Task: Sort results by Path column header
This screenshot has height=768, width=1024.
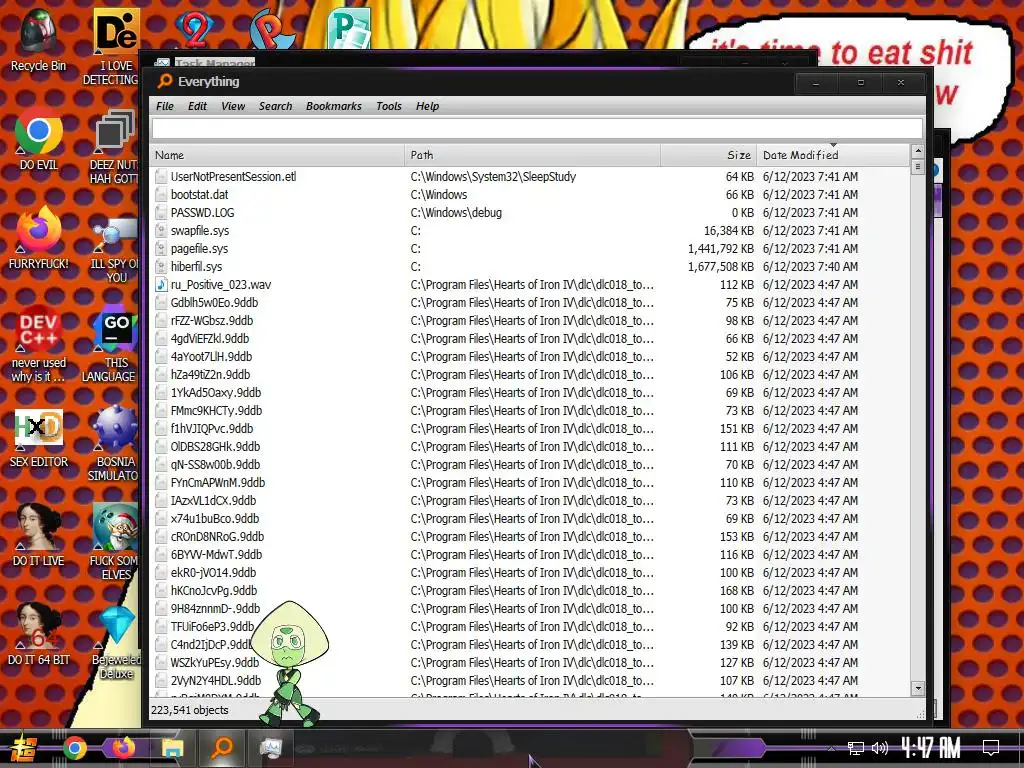Action: (x=532, y=155)
